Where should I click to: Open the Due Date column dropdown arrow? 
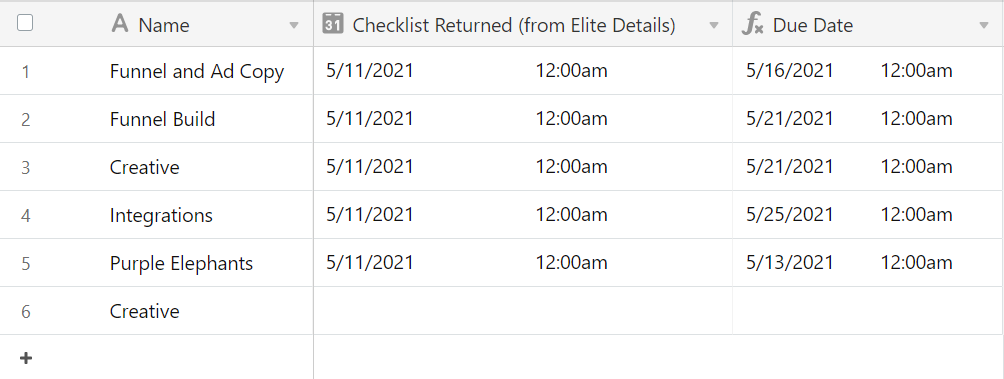(x=984, y=26)
